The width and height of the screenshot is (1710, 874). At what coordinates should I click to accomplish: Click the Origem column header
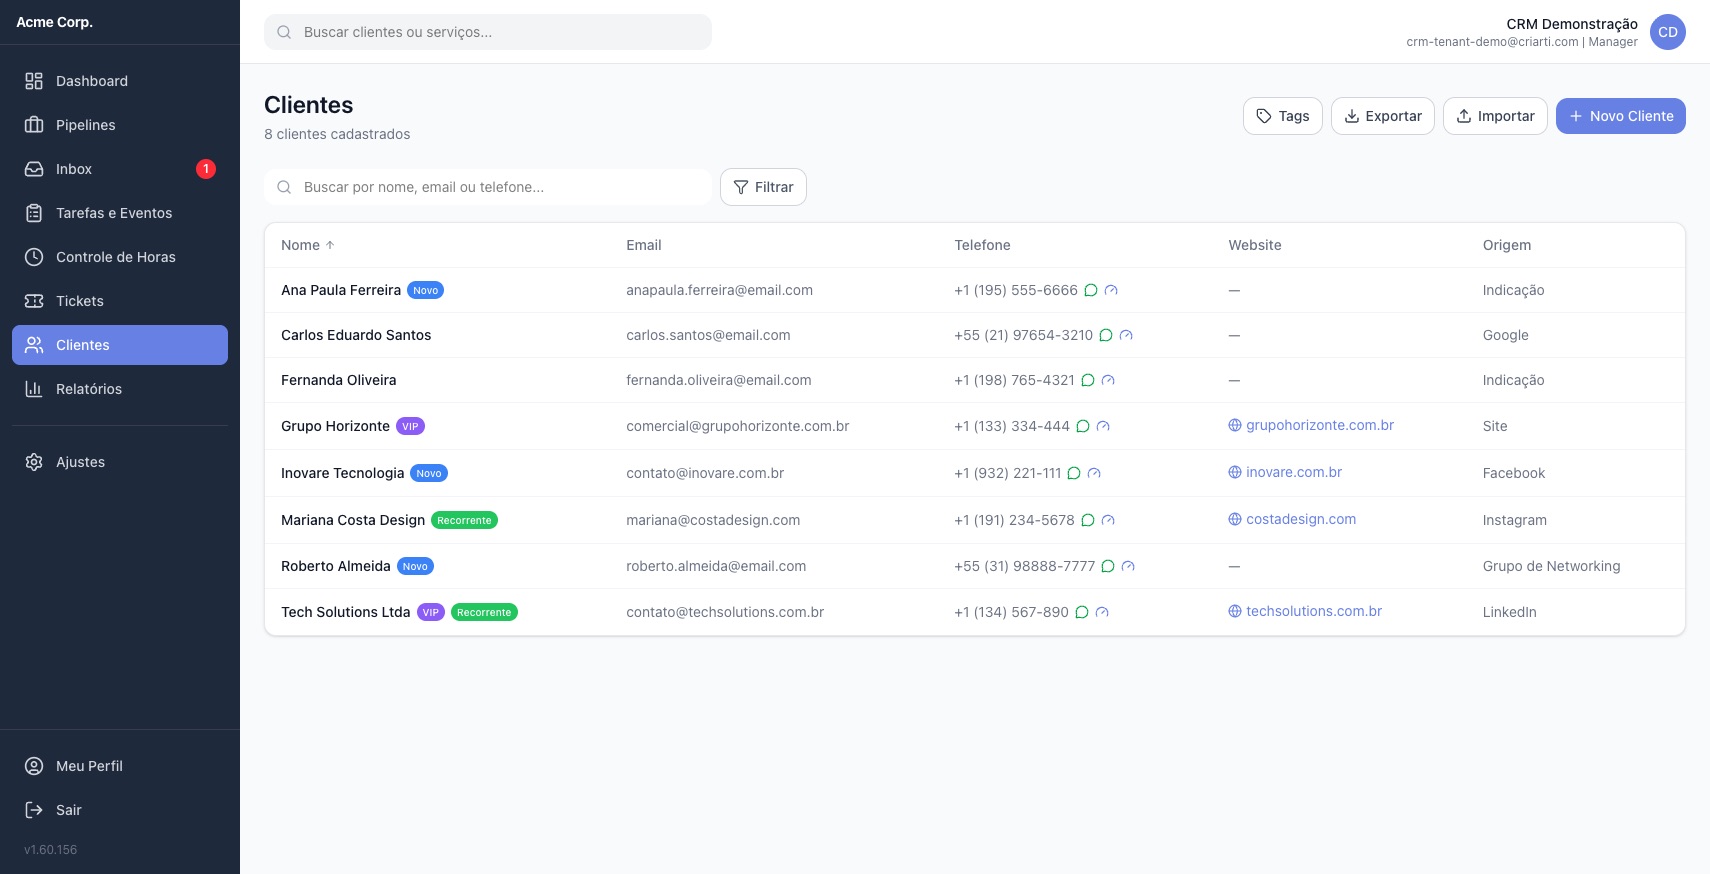tap(1507, 245)
